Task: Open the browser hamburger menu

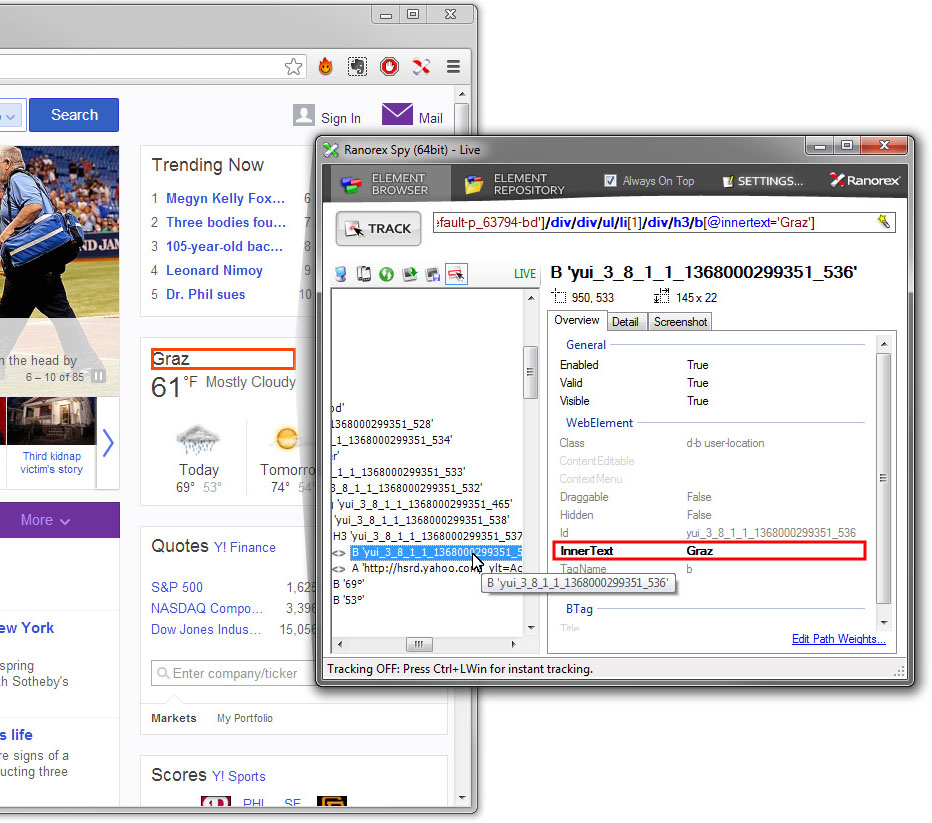Action: click(454, 66)
